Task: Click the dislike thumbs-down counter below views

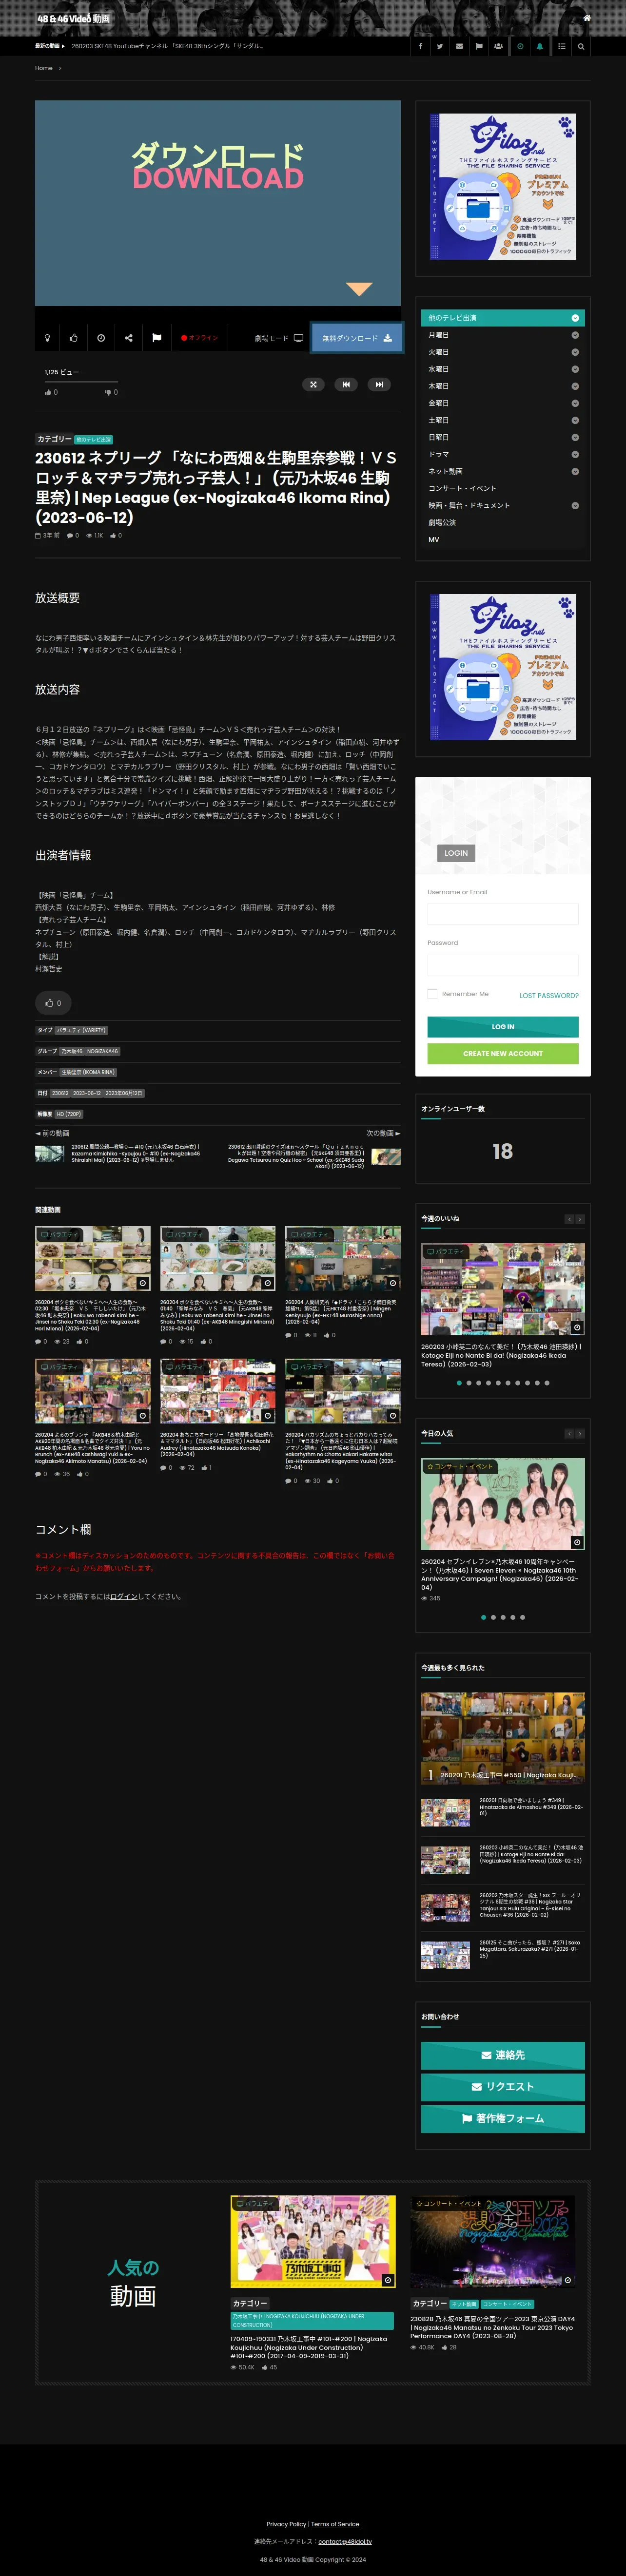Action: (111, 392)
